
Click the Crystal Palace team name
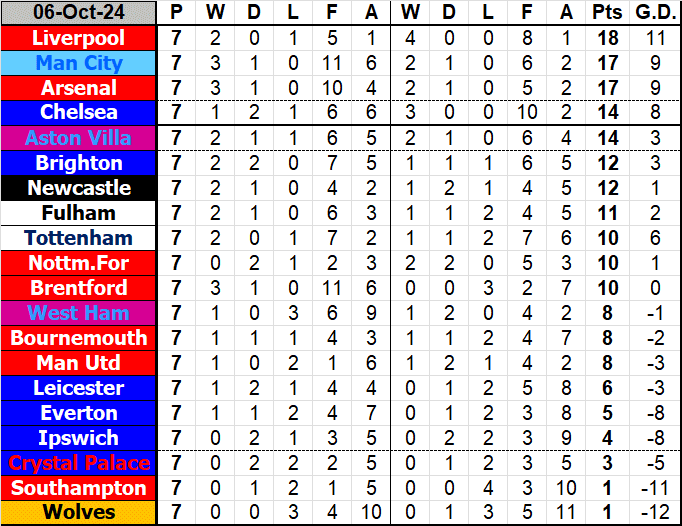[79, 463]
